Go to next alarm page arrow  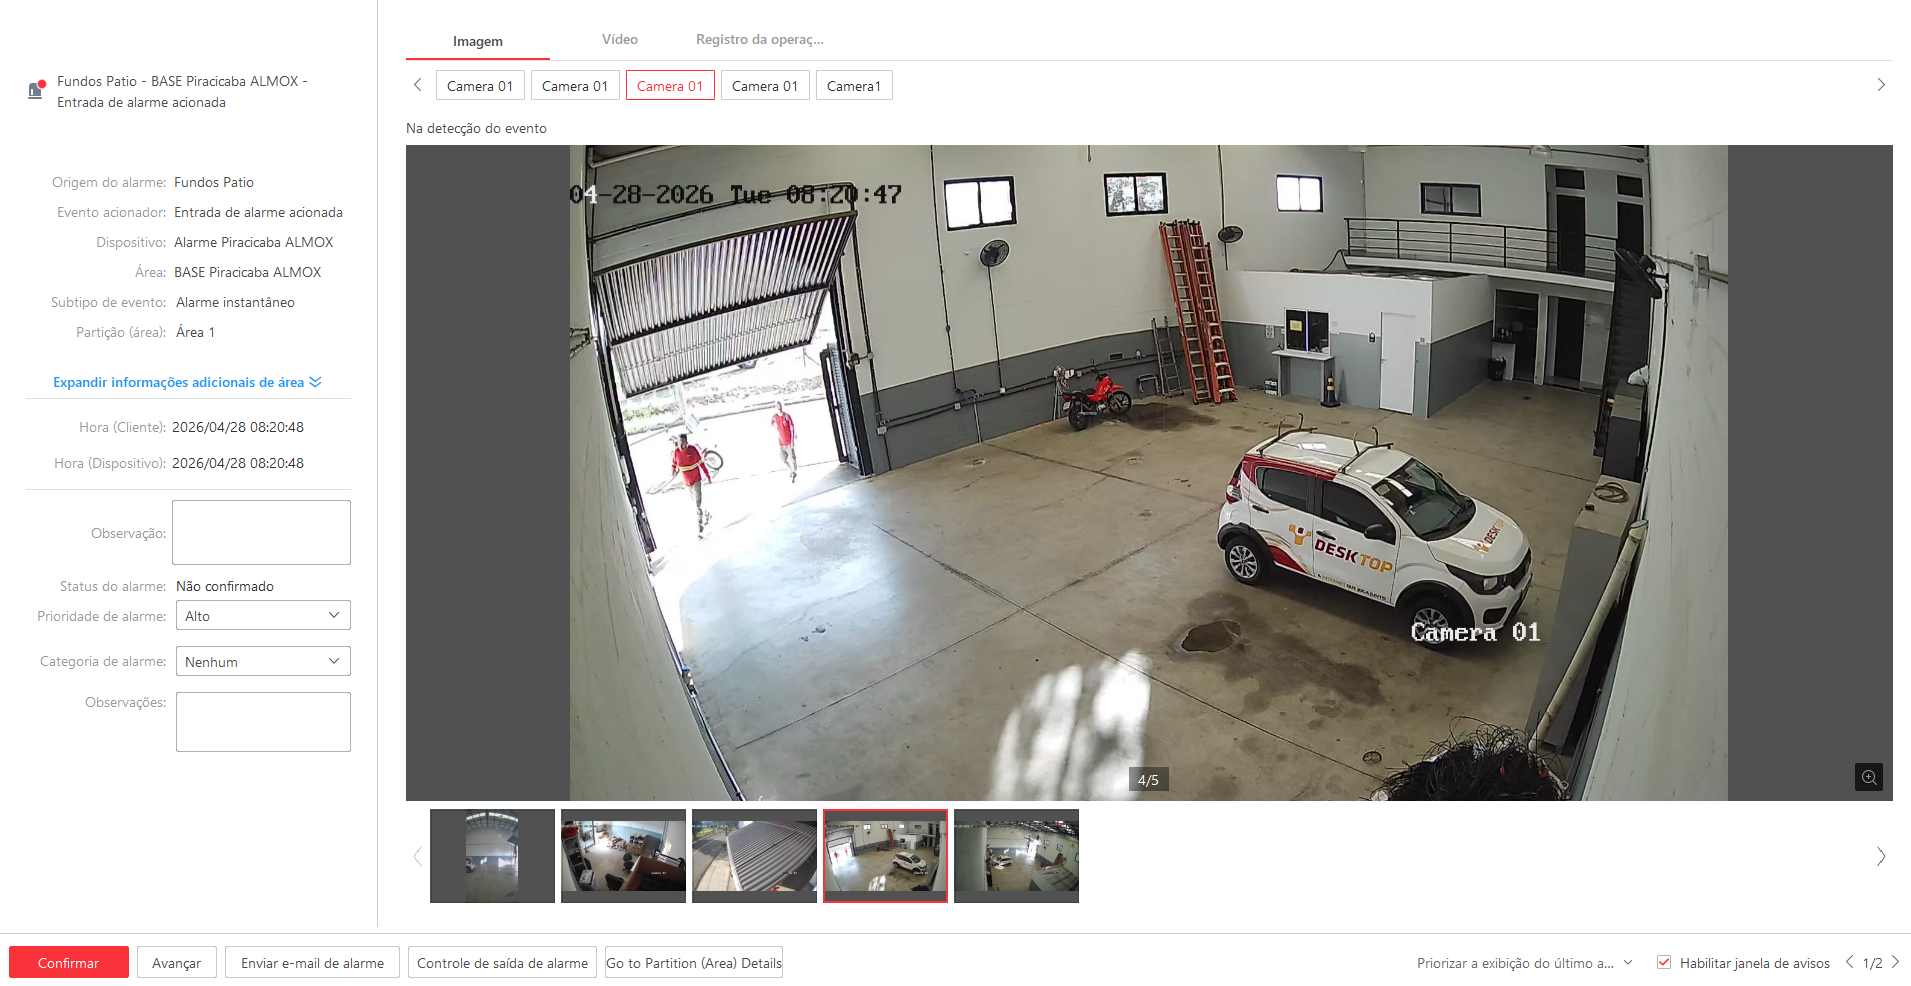(1895, 962)
